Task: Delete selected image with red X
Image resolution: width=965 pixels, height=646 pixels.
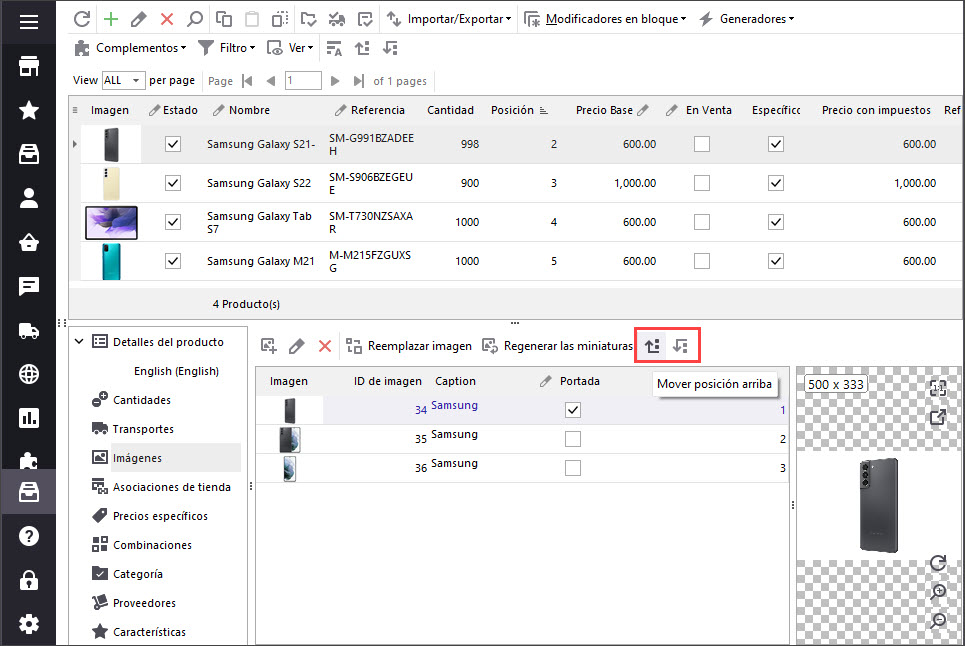Action: (325, 346)
